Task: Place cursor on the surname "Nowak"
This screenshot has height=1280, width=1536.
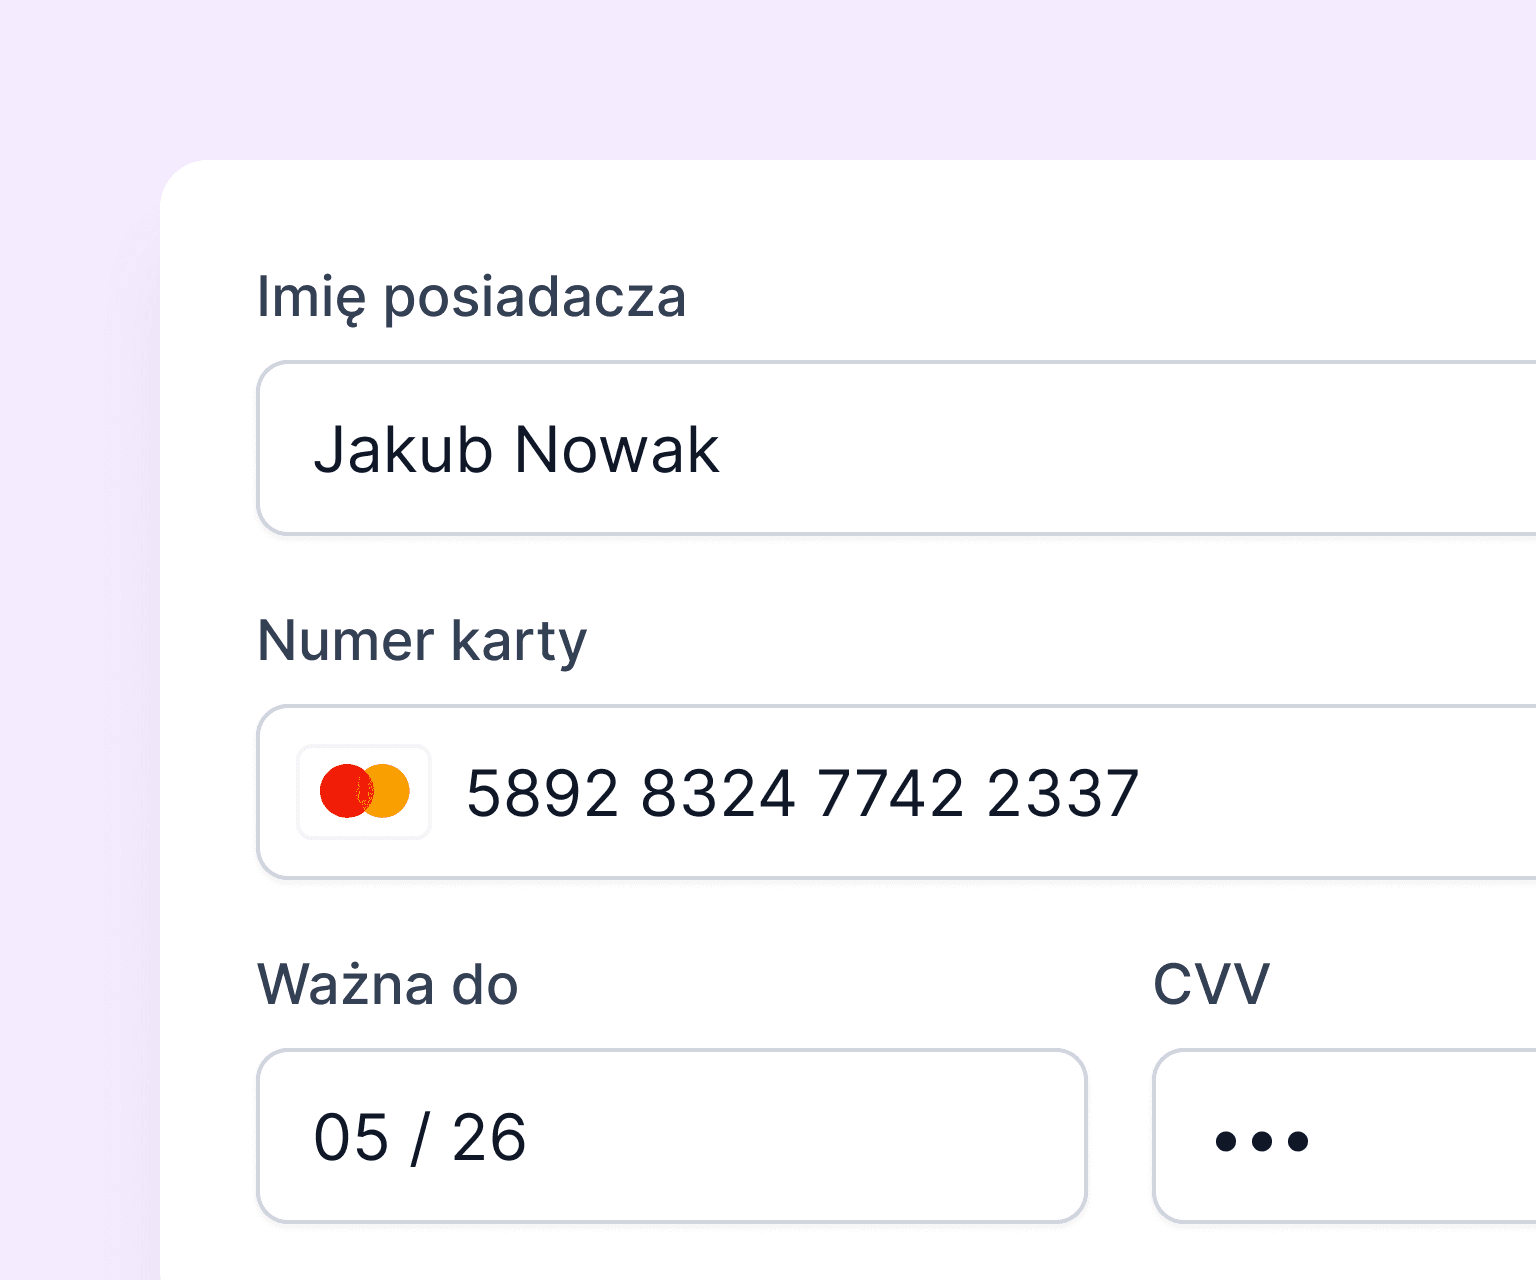Action: [x=616, y=449]
